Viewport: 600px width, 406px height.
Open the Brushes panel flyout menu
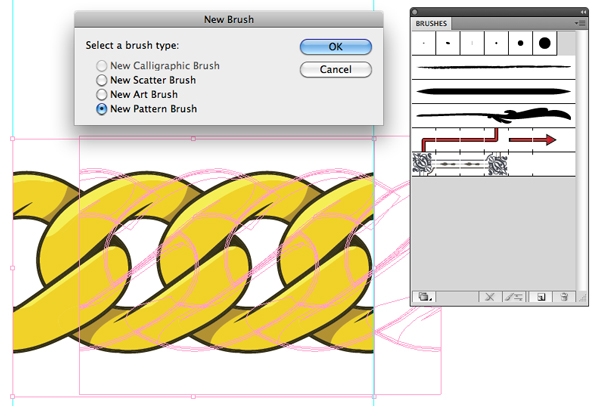[580, 23]
